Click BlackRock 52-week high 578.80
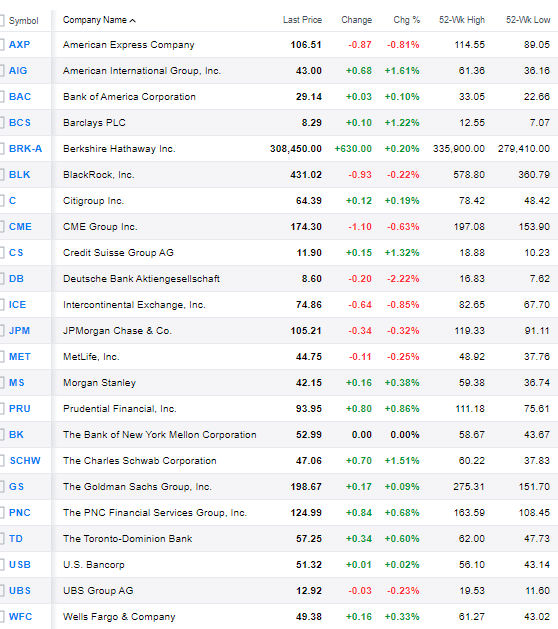 (469, 175)
